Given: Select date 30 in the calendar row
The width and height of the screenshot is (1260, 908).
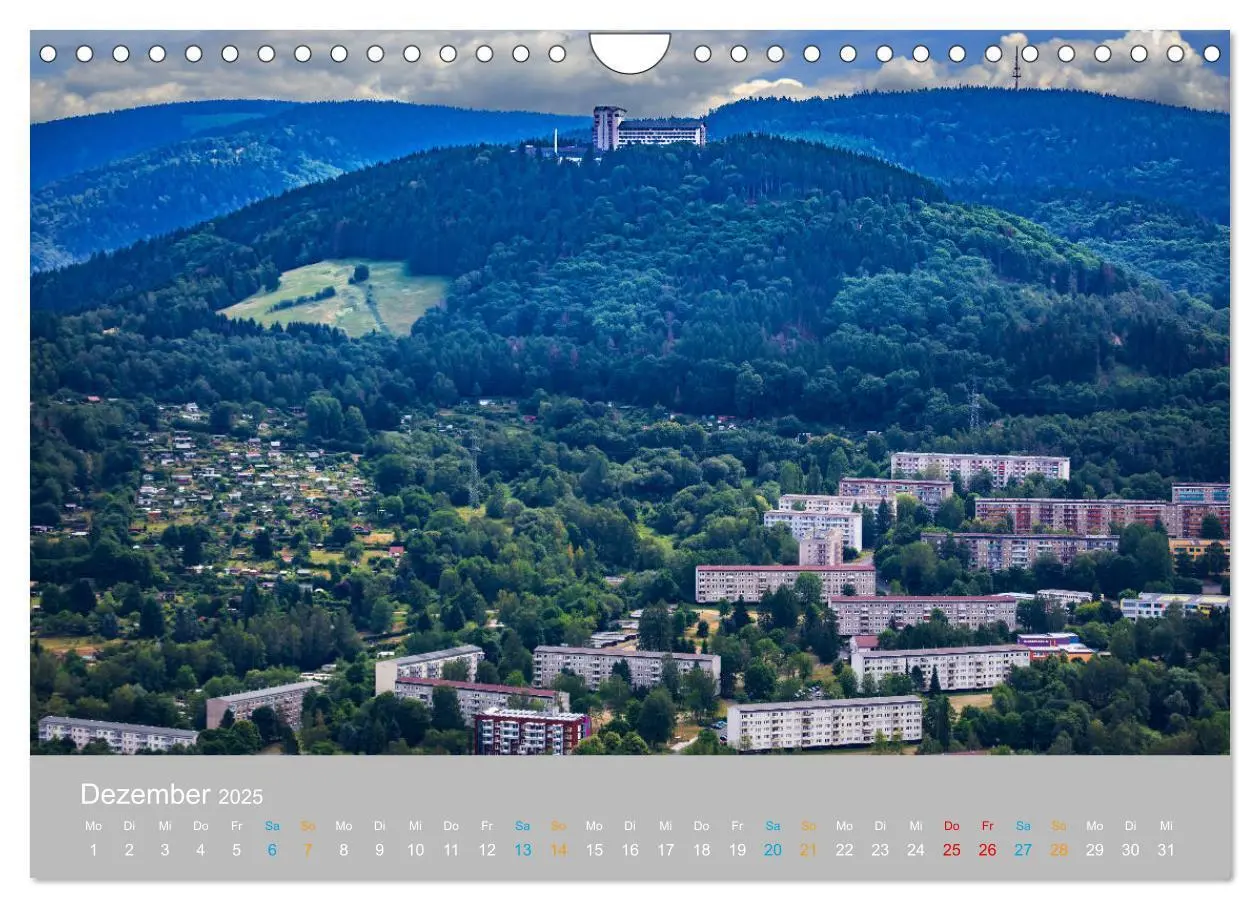Looking at the screenshot, I should tap(1131, 850).
